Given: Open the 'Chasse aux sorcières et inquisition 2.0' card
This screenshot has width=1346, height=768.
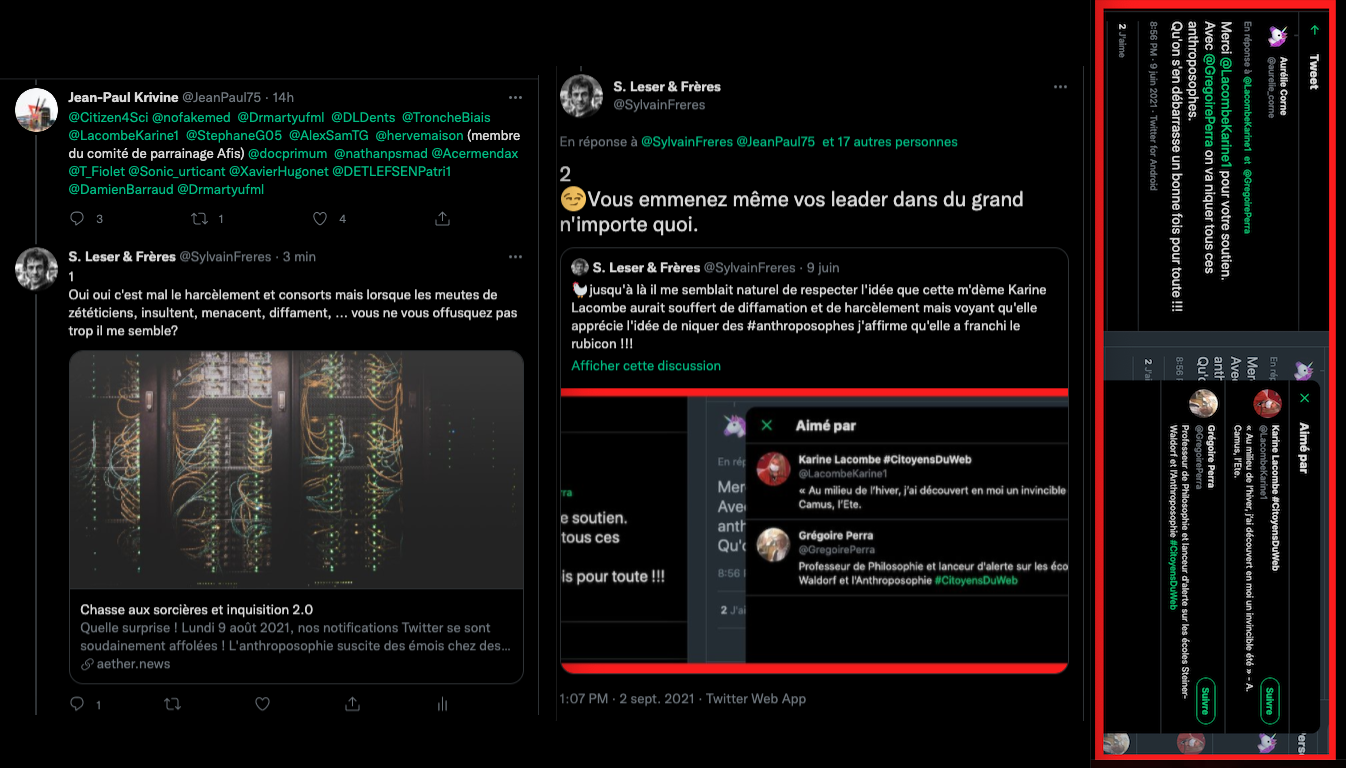Looking at the screenshot, I should tap(296, 635).
